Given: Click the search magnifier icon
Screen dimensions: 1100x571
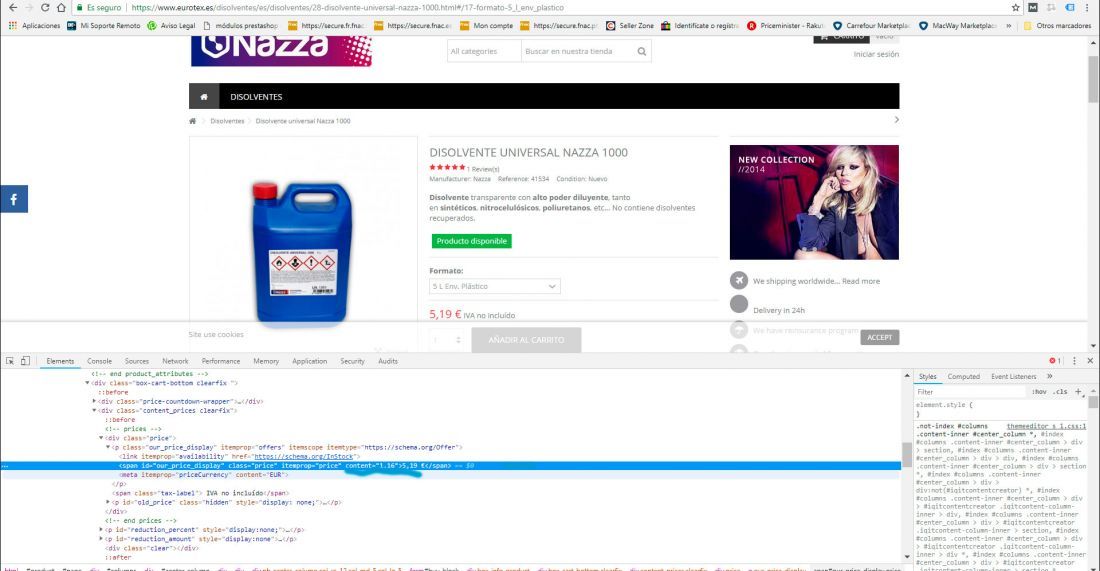Looking at the screenshot, I should tap(641, 51).
